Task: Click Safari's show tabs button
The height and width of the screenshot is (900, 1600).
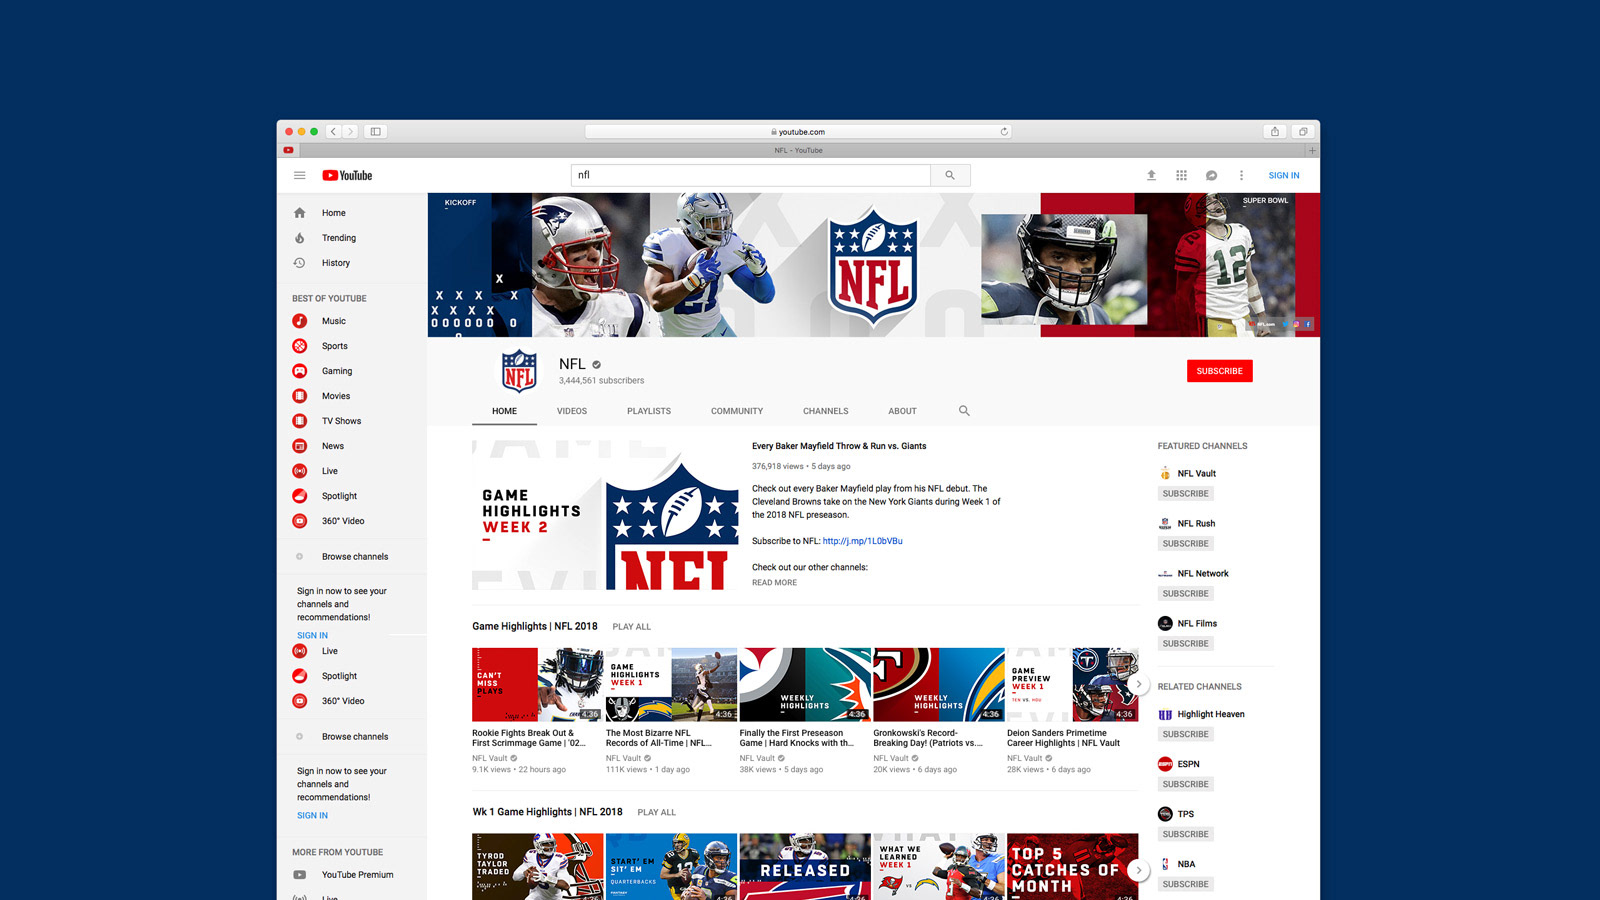Action: (x=1302, y=131)
